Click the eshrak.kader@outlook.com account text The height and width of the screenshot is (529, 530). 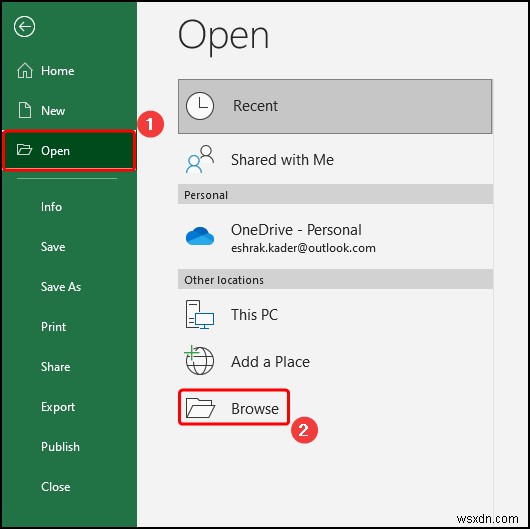pos(303,248)
